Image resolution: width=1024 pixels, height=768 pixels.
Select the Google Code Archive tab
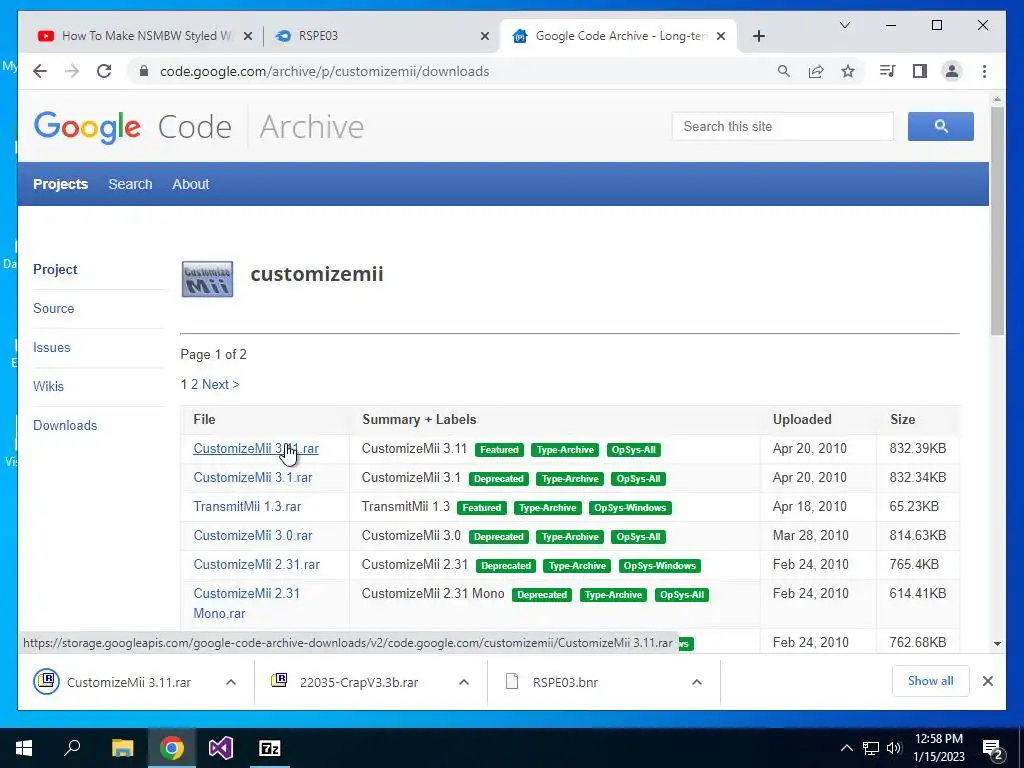pyautogui.click(x=619, y=36)
